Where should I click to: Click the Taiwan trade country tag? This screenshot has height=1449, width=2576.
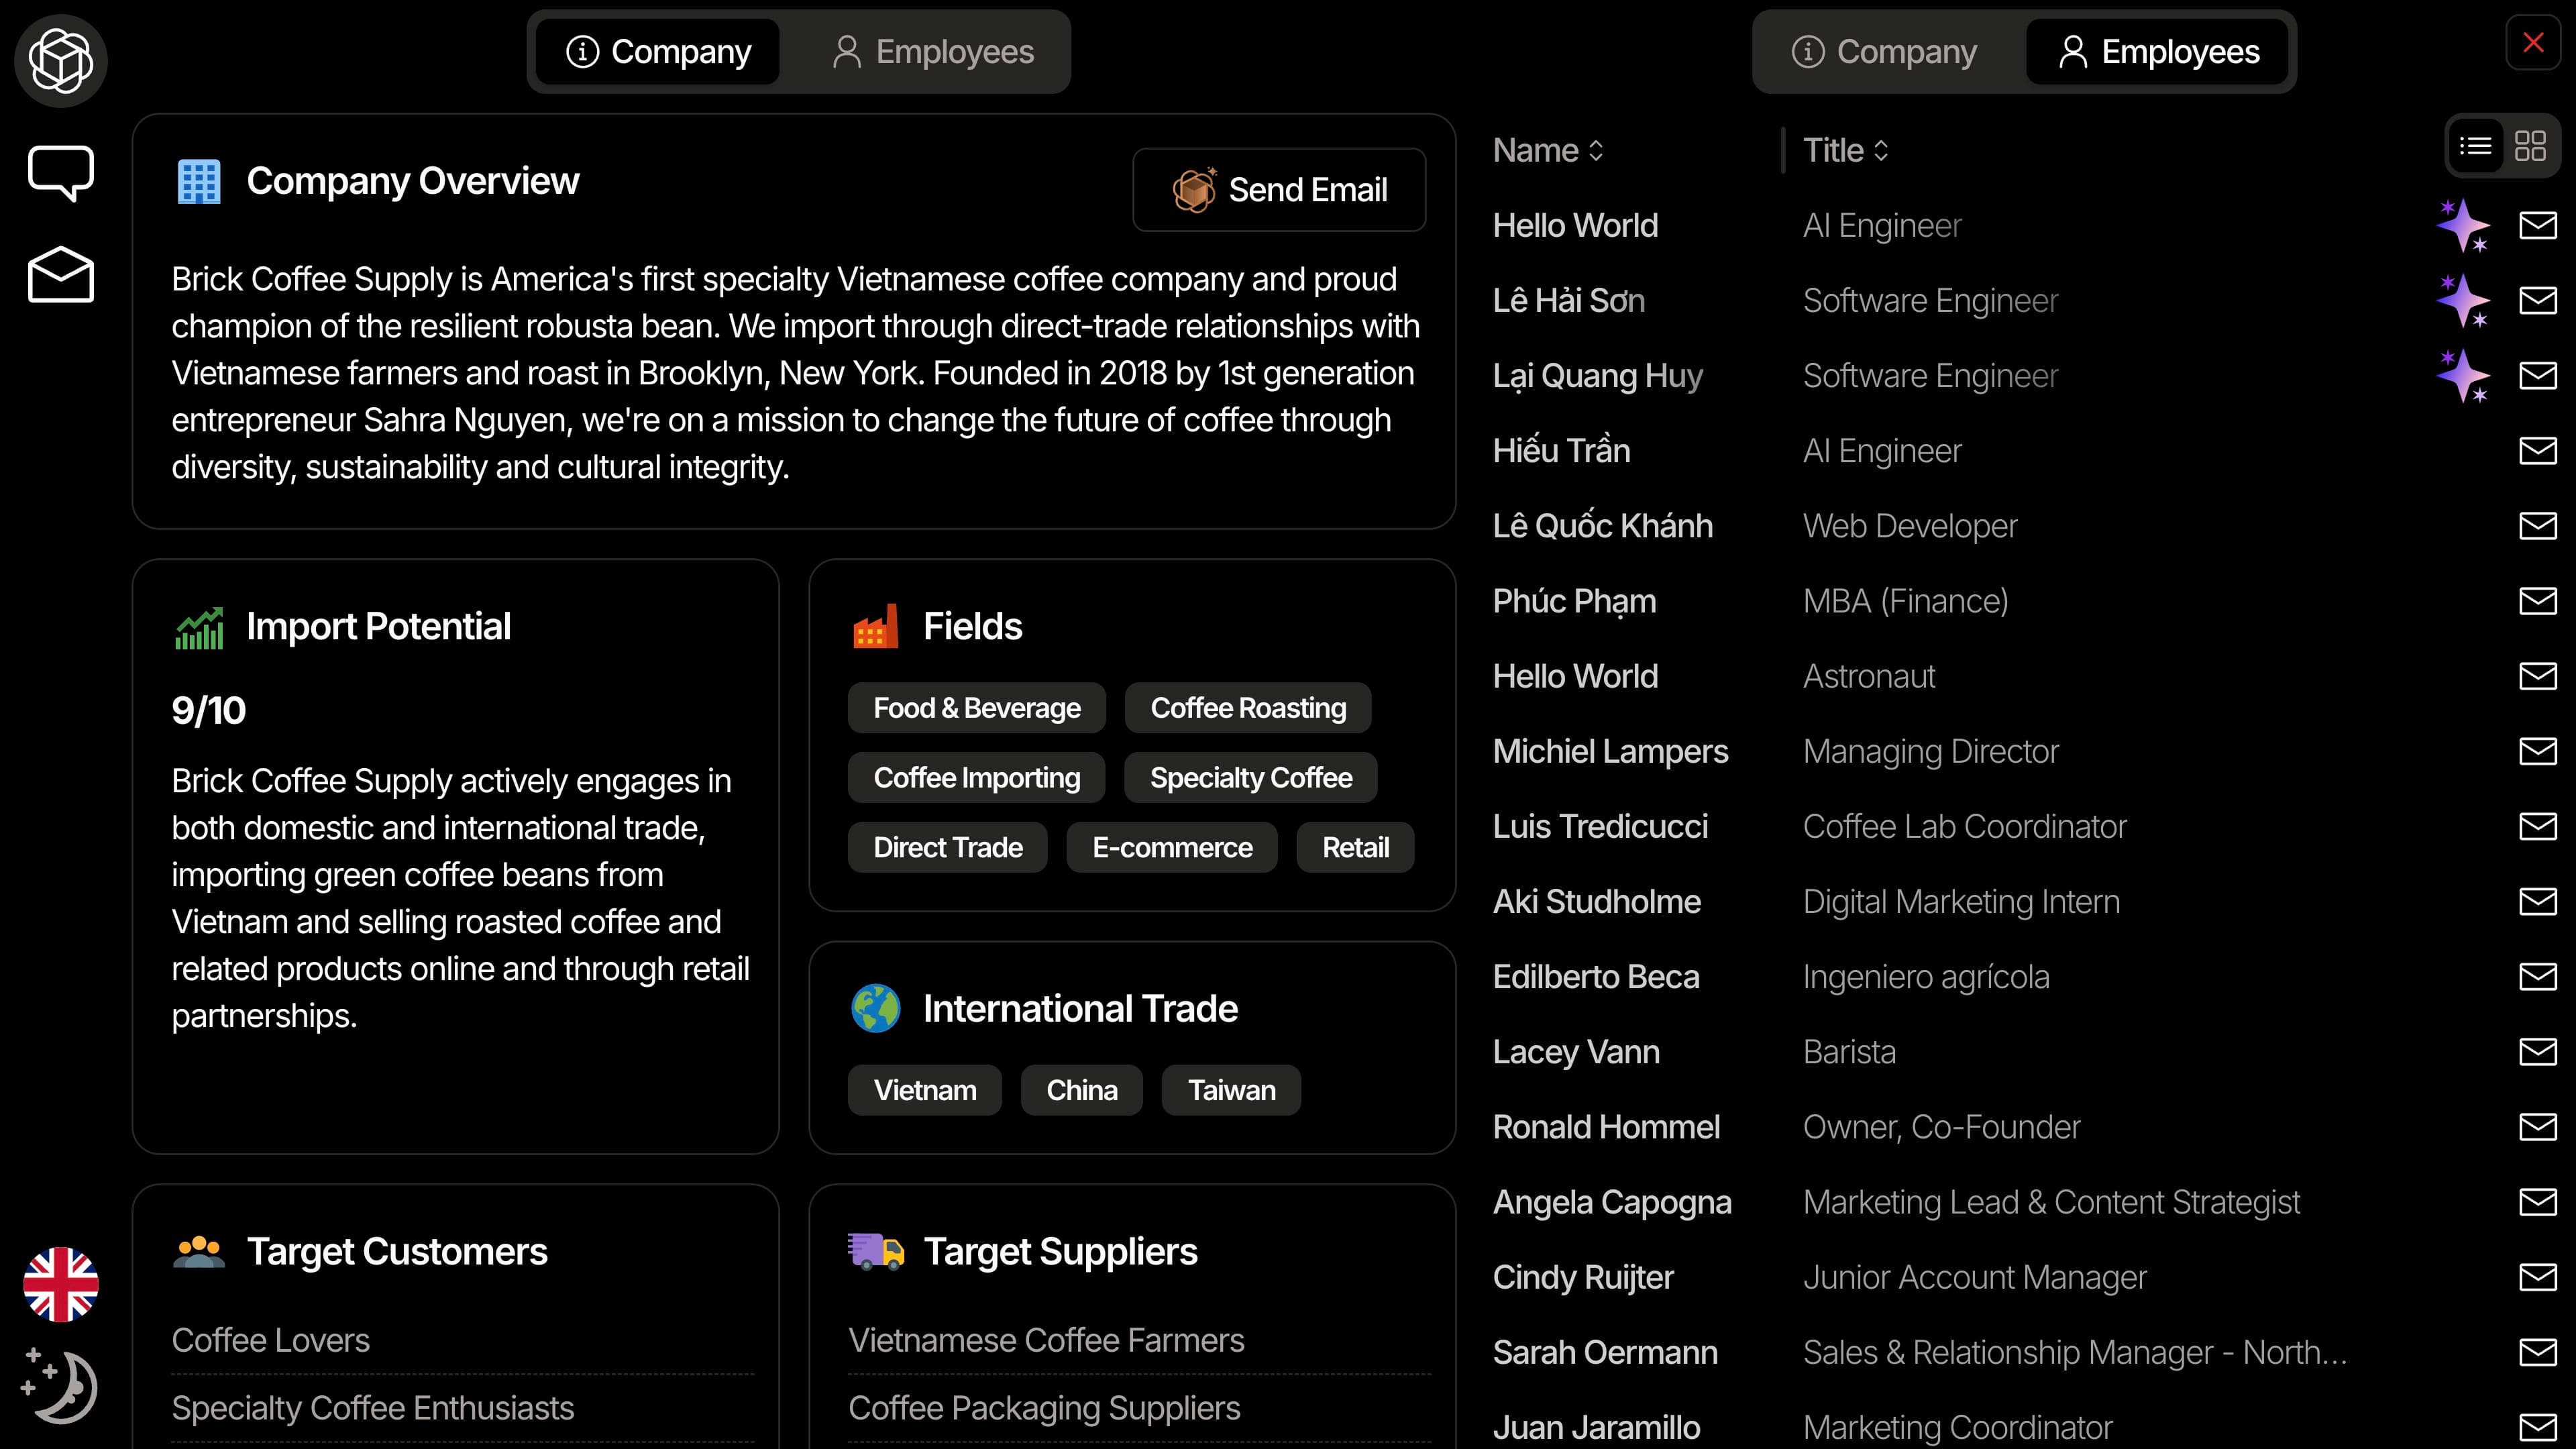coord(1231,1090)
